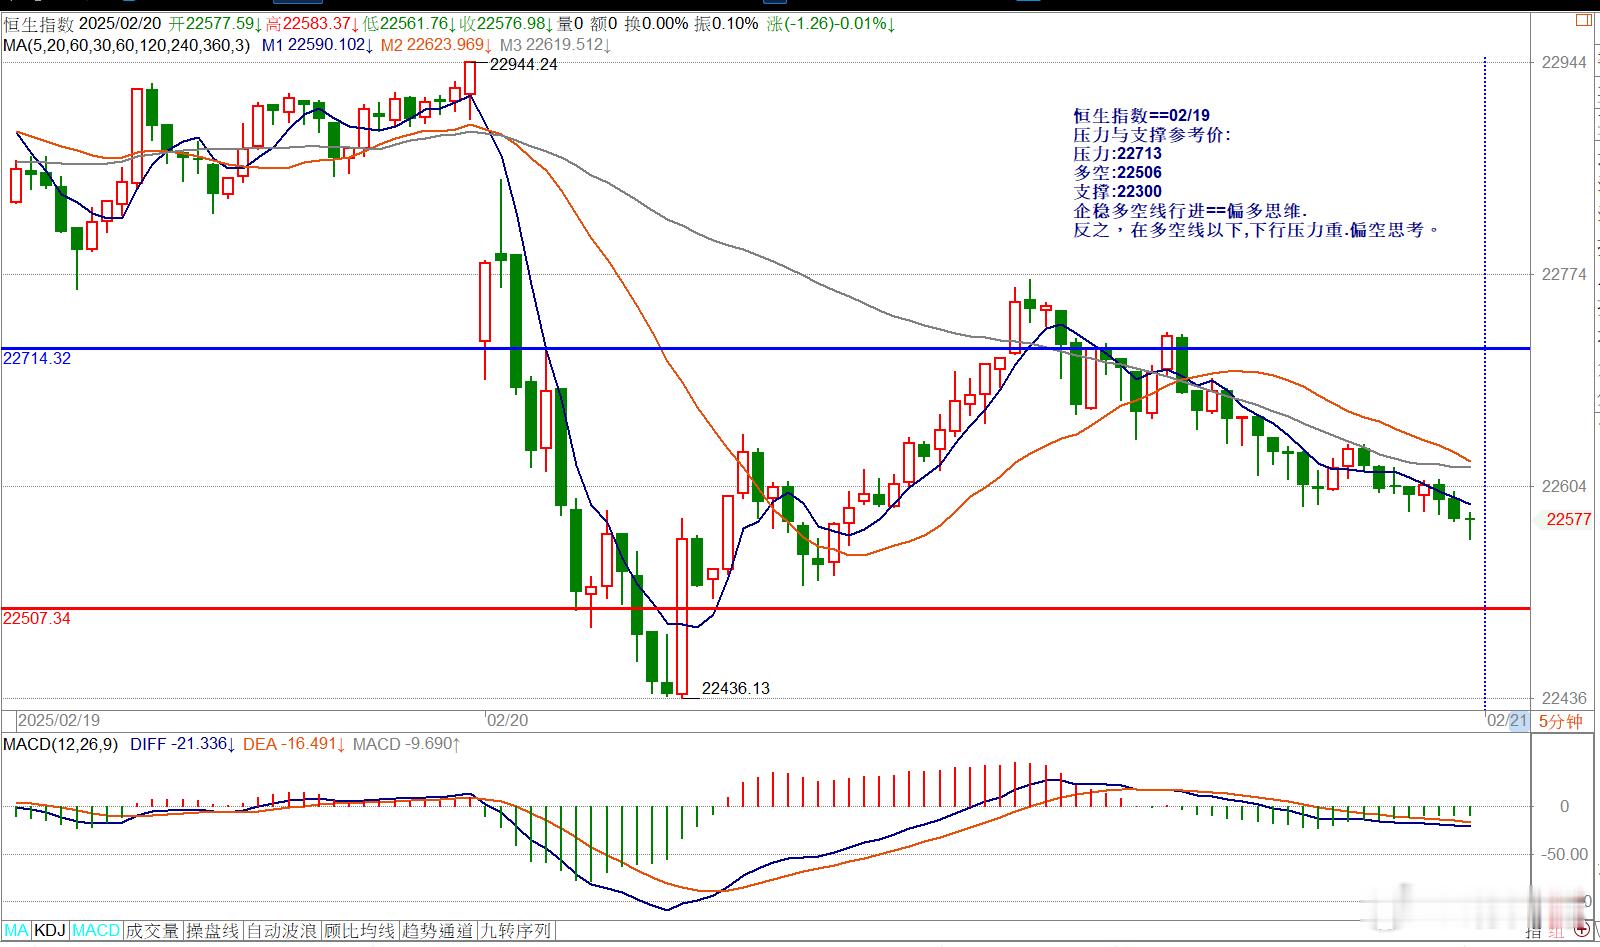The height and width of the screenshot is (947, 1600).
Task: Click the 恒生指数 title label
Action: click(38, 24)
